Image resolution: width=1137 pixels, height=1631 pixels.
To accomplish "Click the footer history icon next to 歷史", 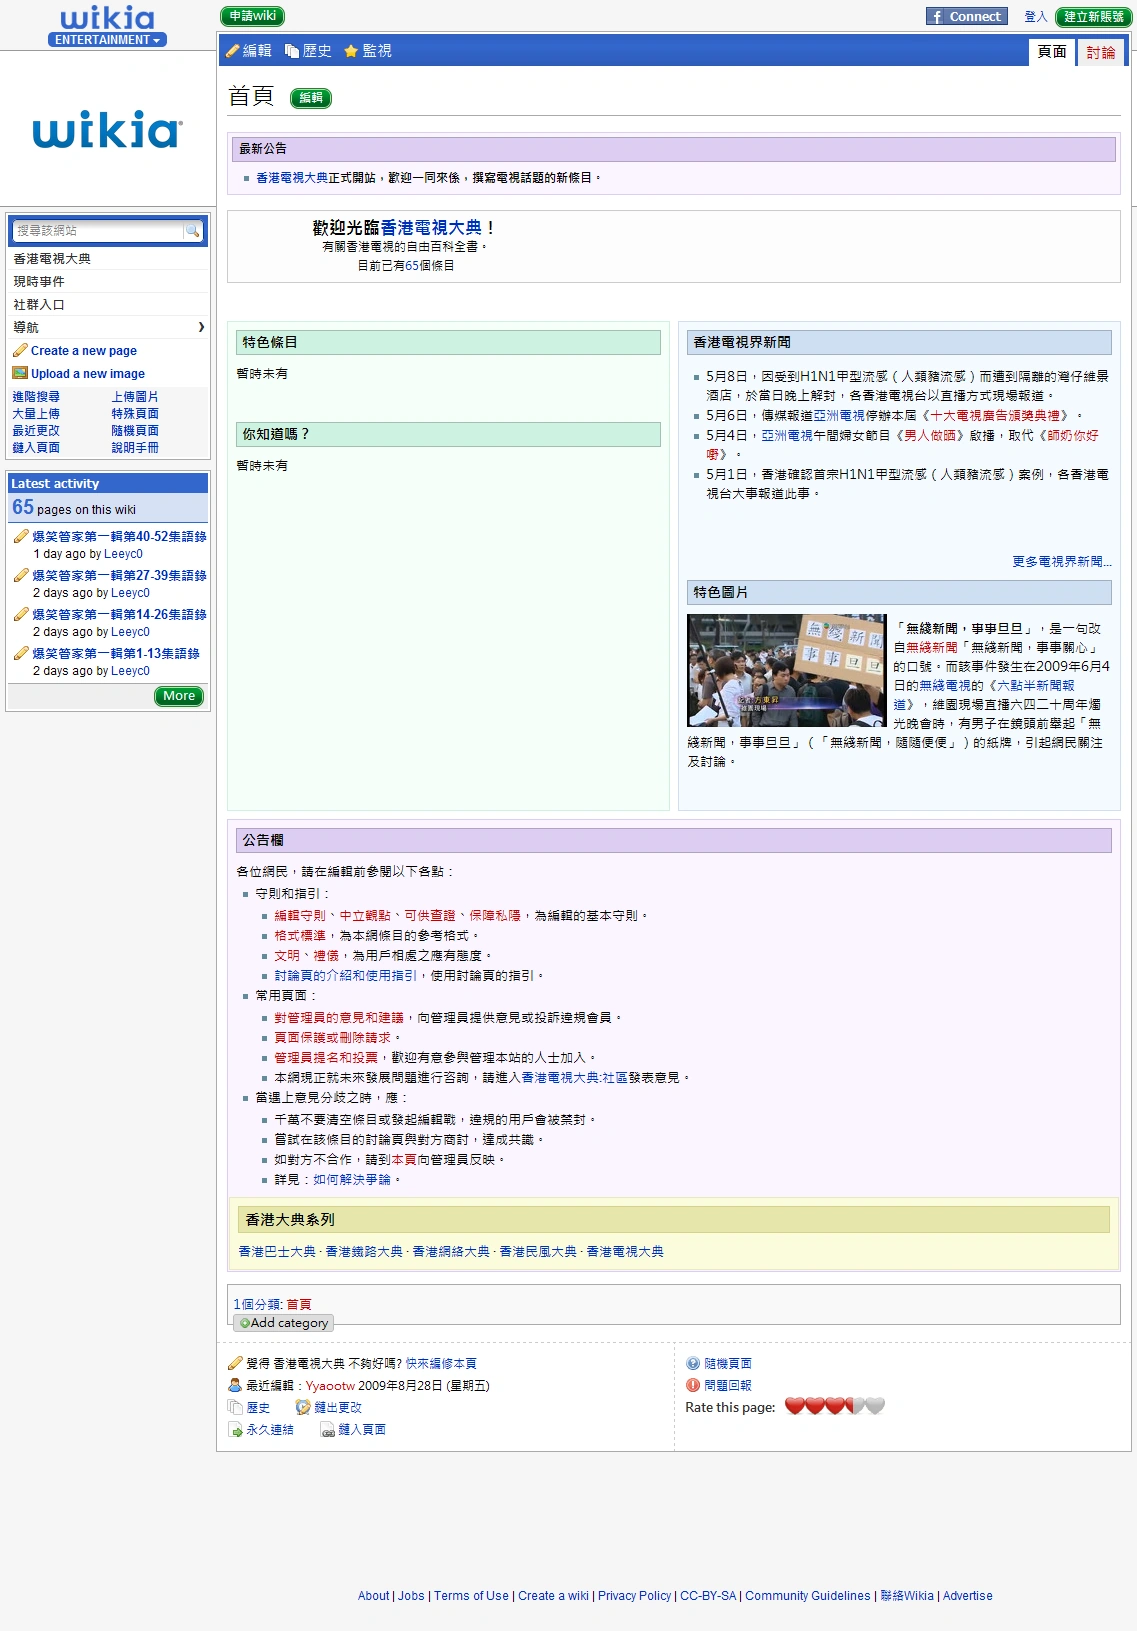I will pyautogui.click(x=235, y=1408).
